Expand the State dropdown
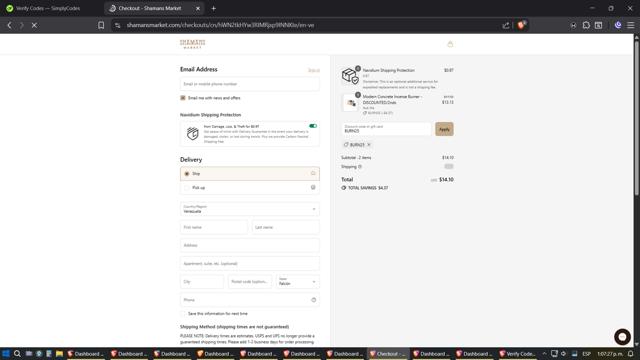Screen dimensions: 640x360 [298, 282]
